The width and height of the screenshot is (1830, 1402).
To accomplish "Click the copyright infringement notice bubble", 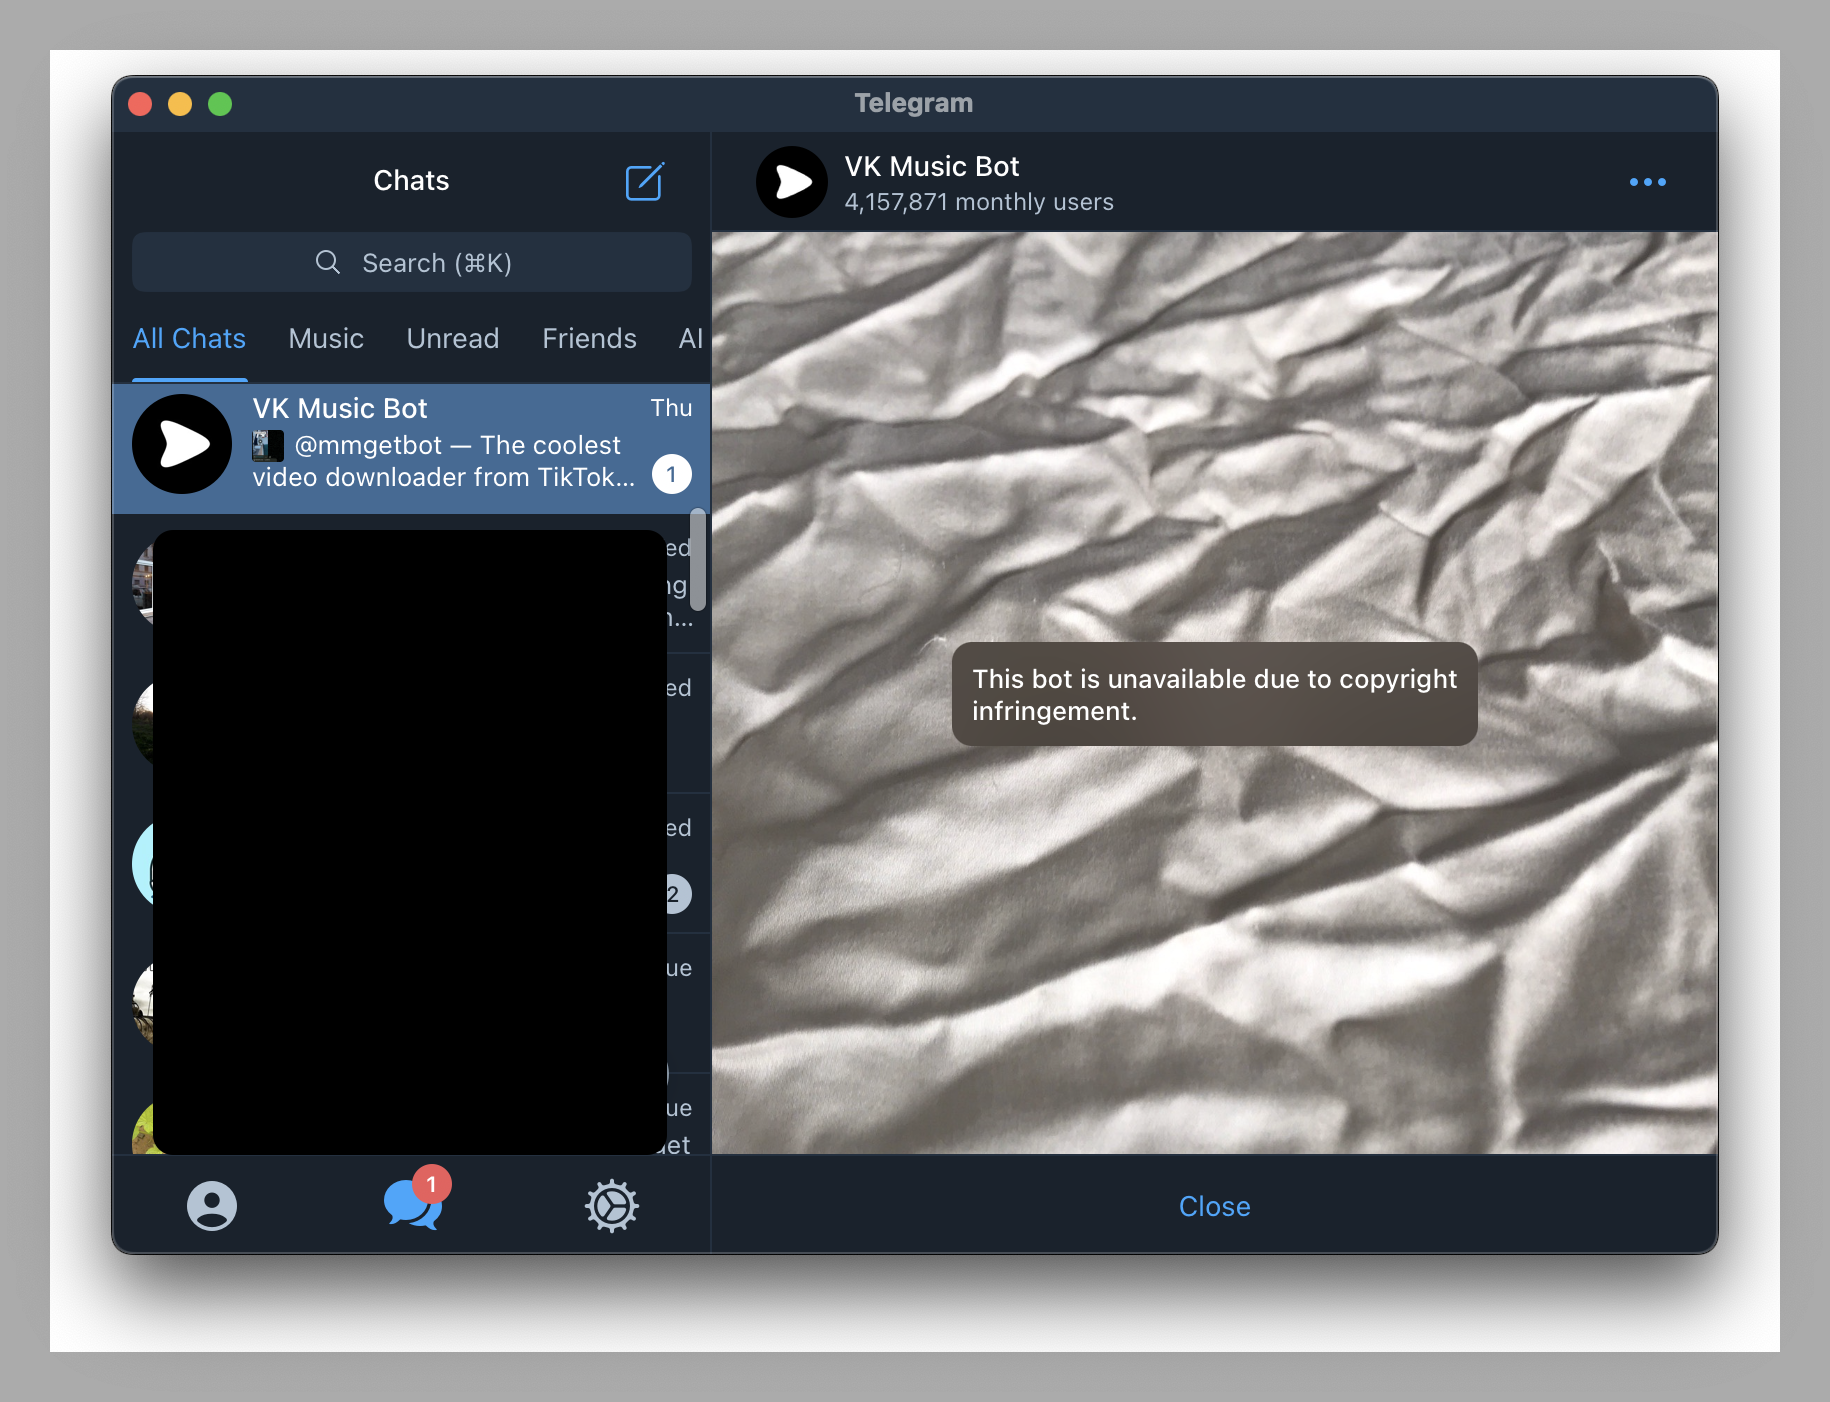I will pyautogui.click(x=1214, y=694).
